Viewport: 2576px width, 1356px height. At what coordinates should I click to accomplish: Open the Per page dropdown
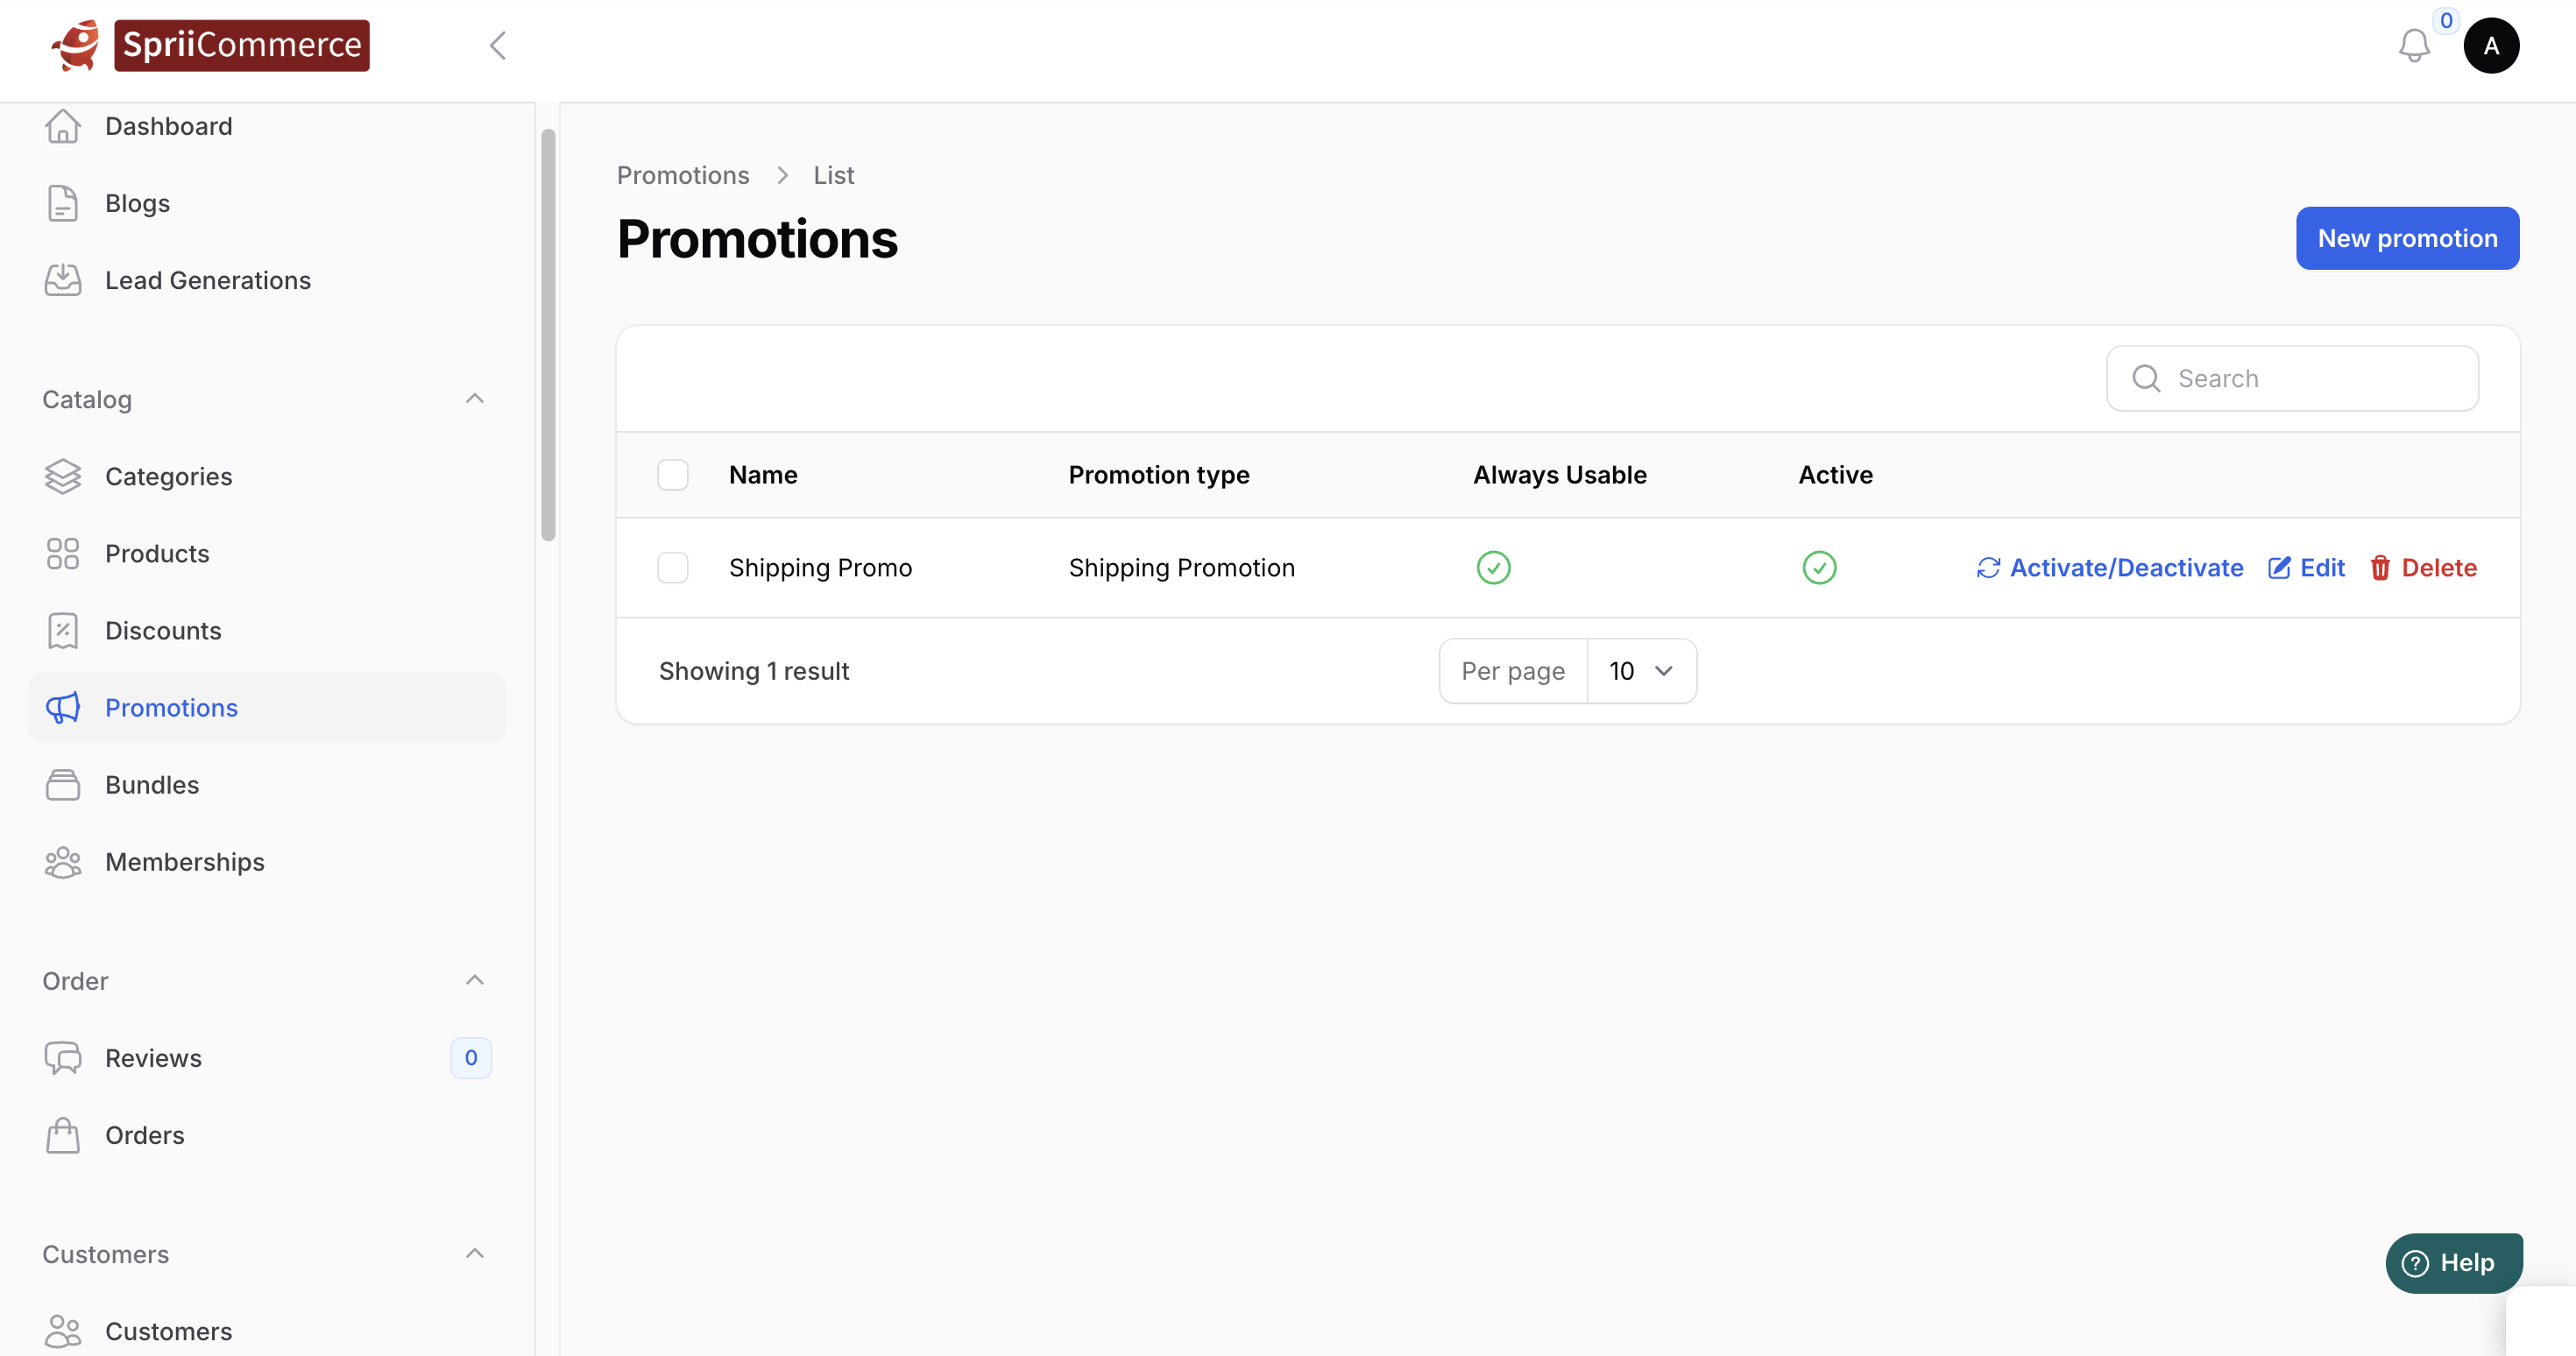(1640, 670)
